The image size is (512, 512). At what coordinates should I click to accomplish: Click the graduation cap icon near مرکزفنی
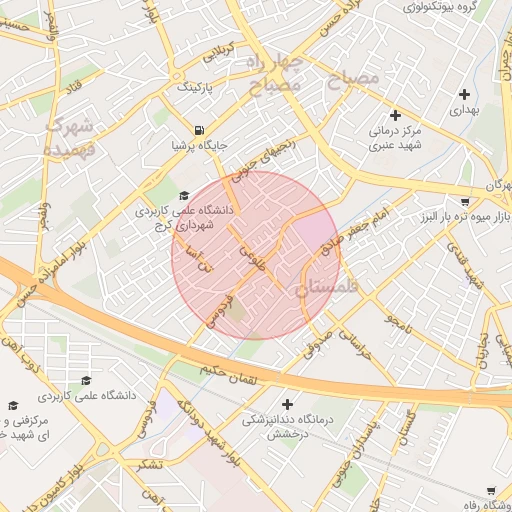(x=13, y=405)
